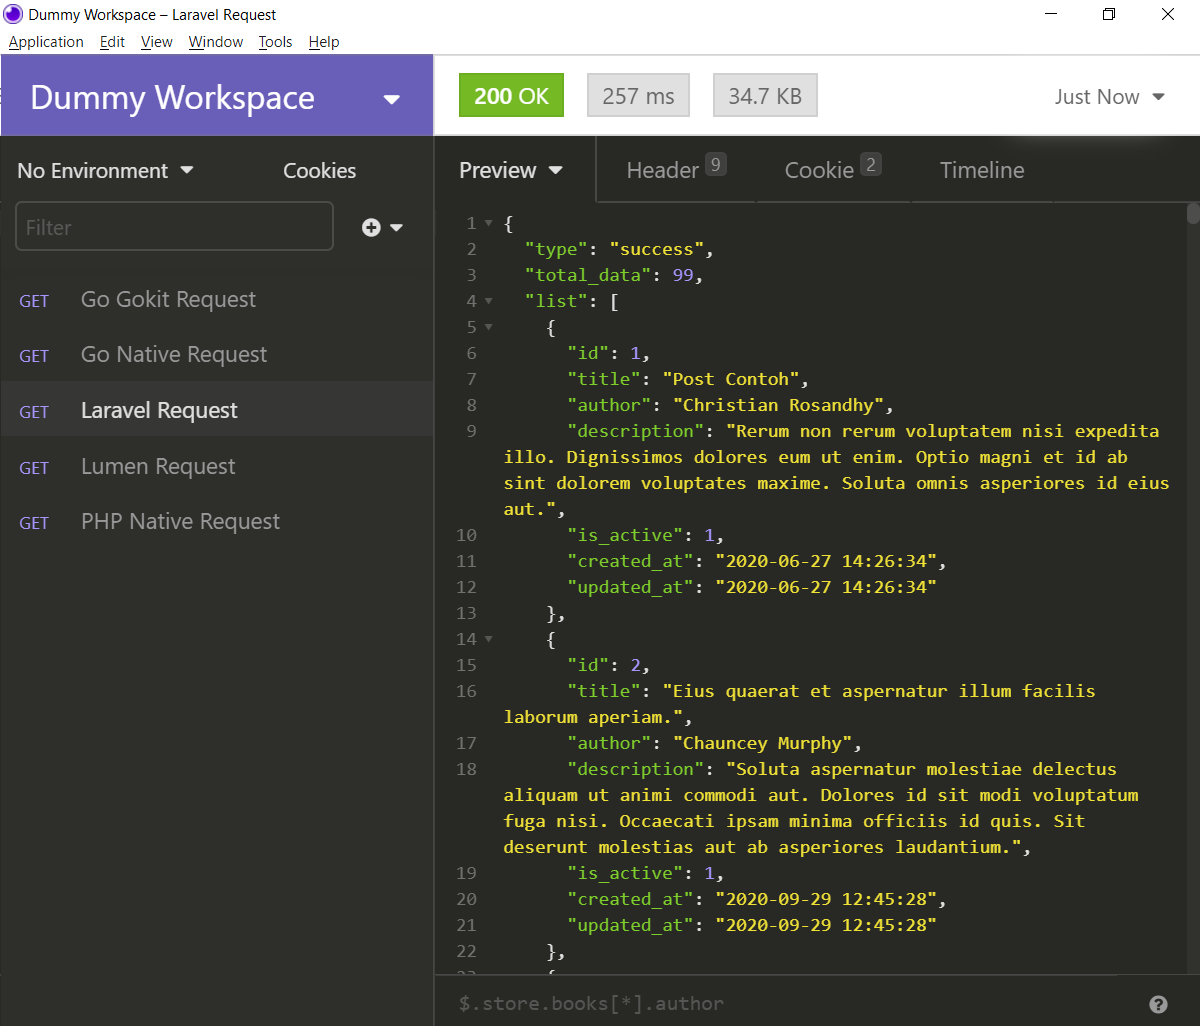Click the Cookie tab count badge 2
1200x1026 pixels.
[871, 164]
